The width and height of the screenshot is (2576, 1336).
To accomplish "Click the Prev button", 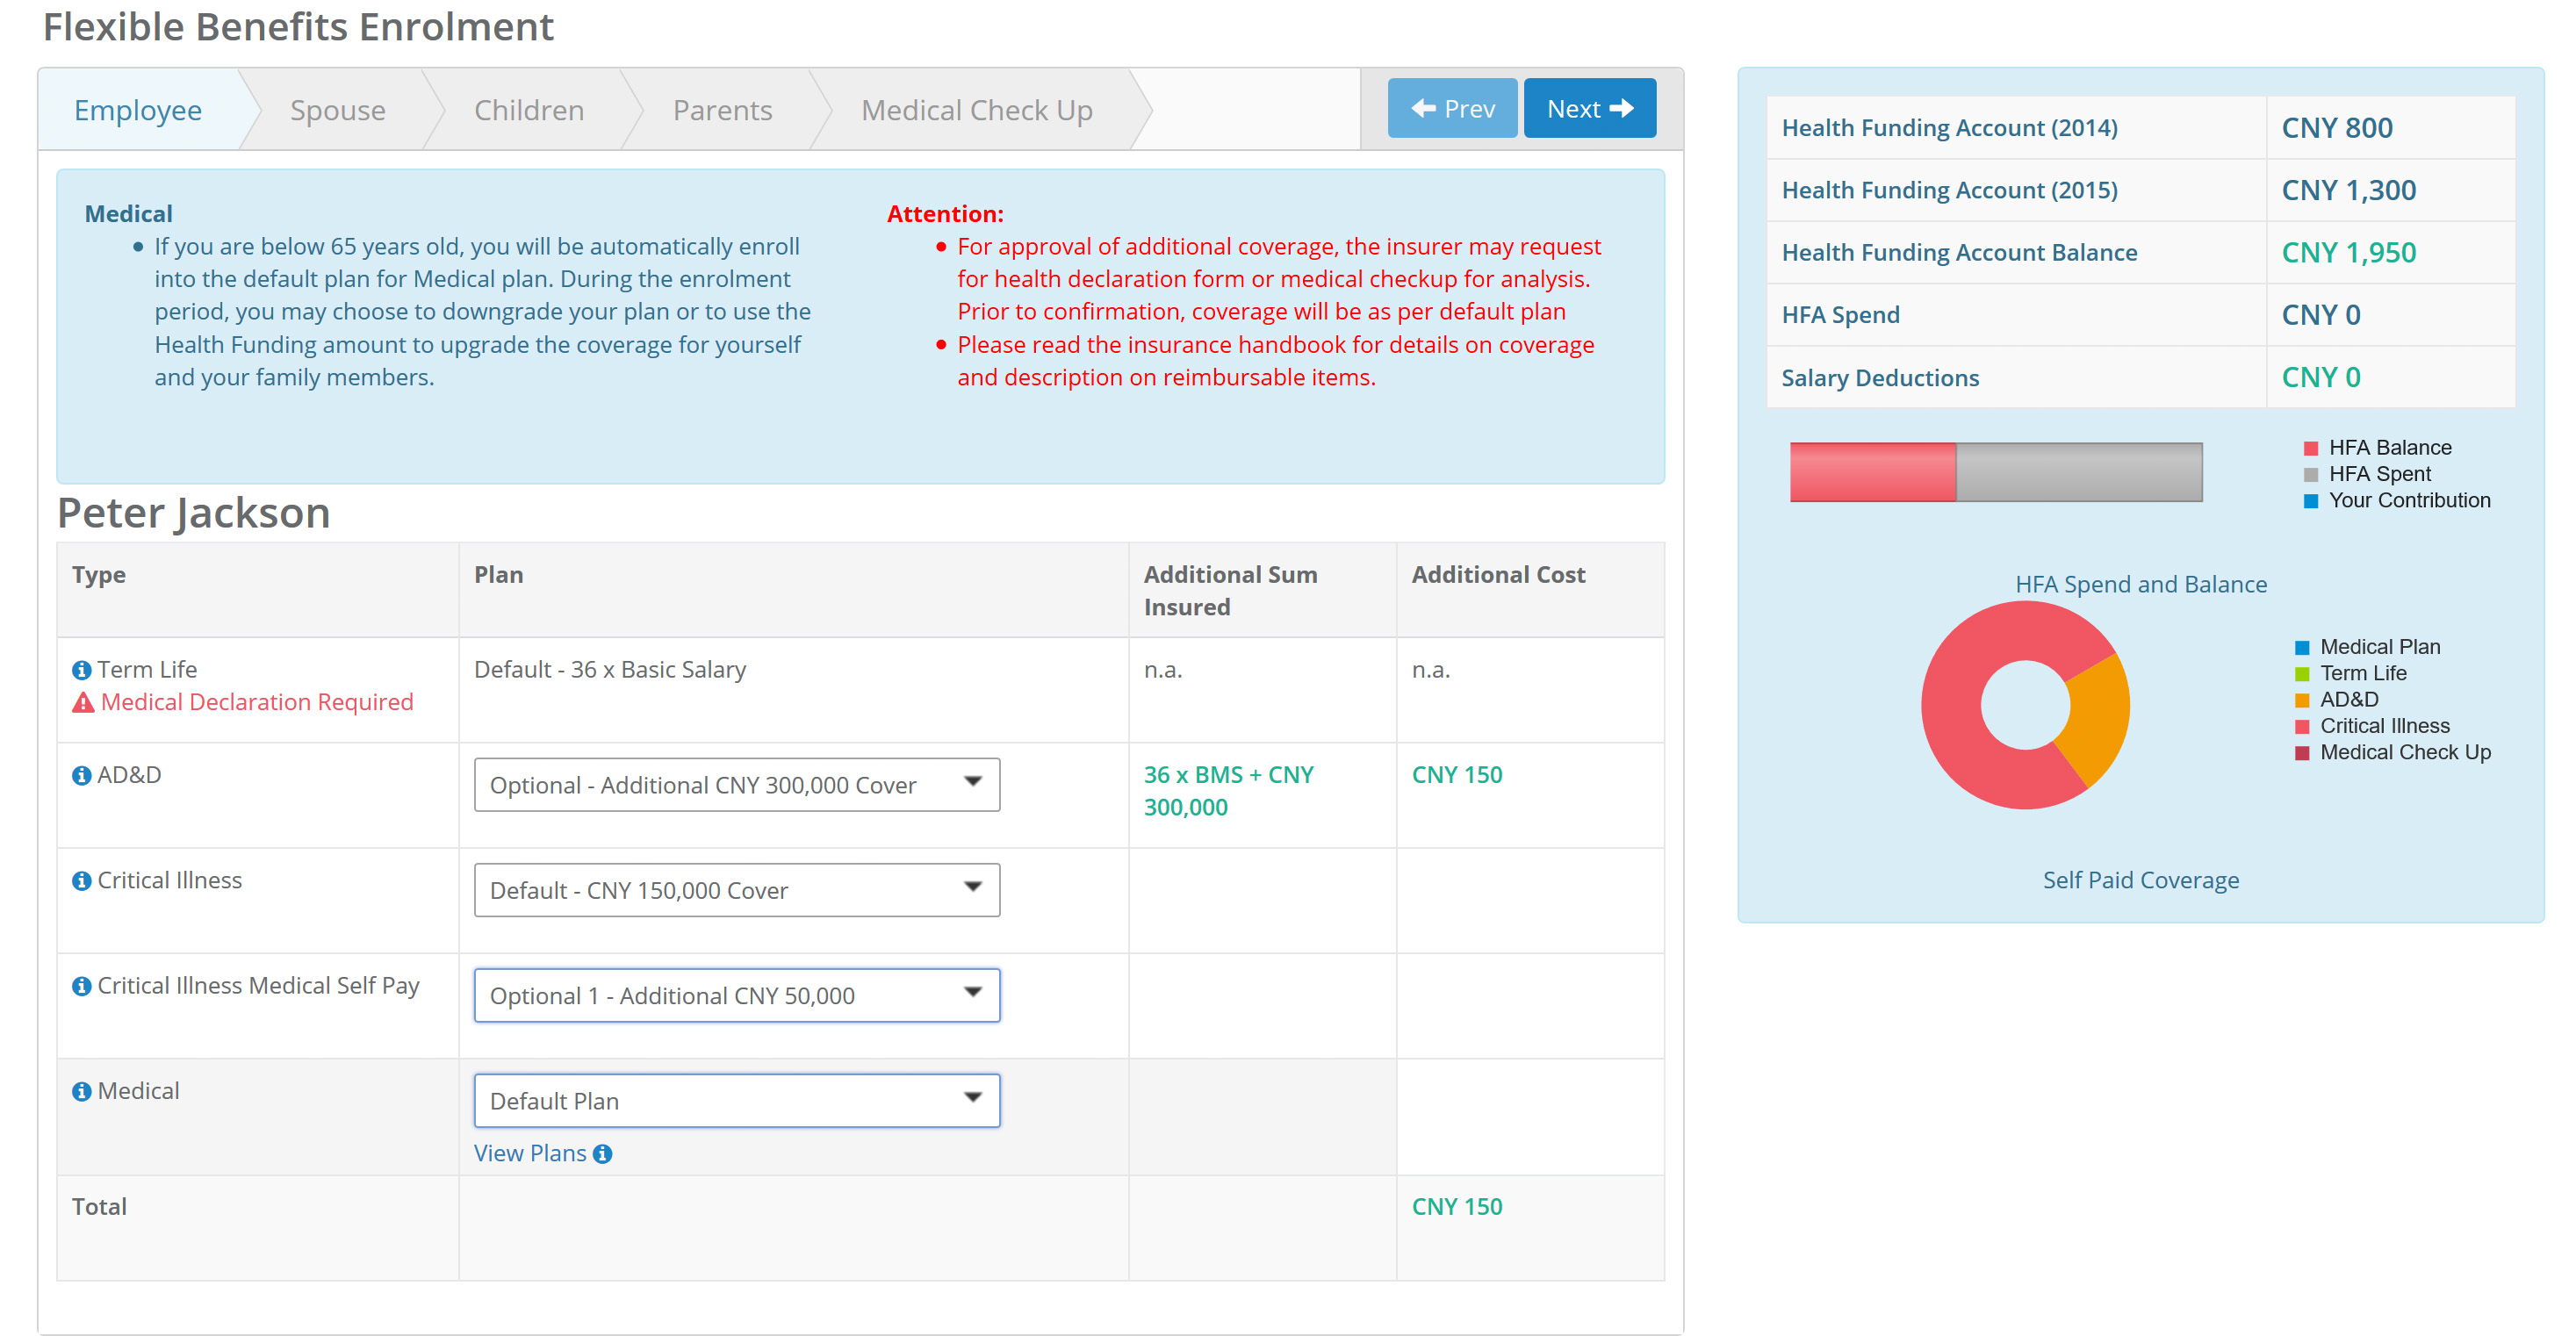I will pos(1452,108).
